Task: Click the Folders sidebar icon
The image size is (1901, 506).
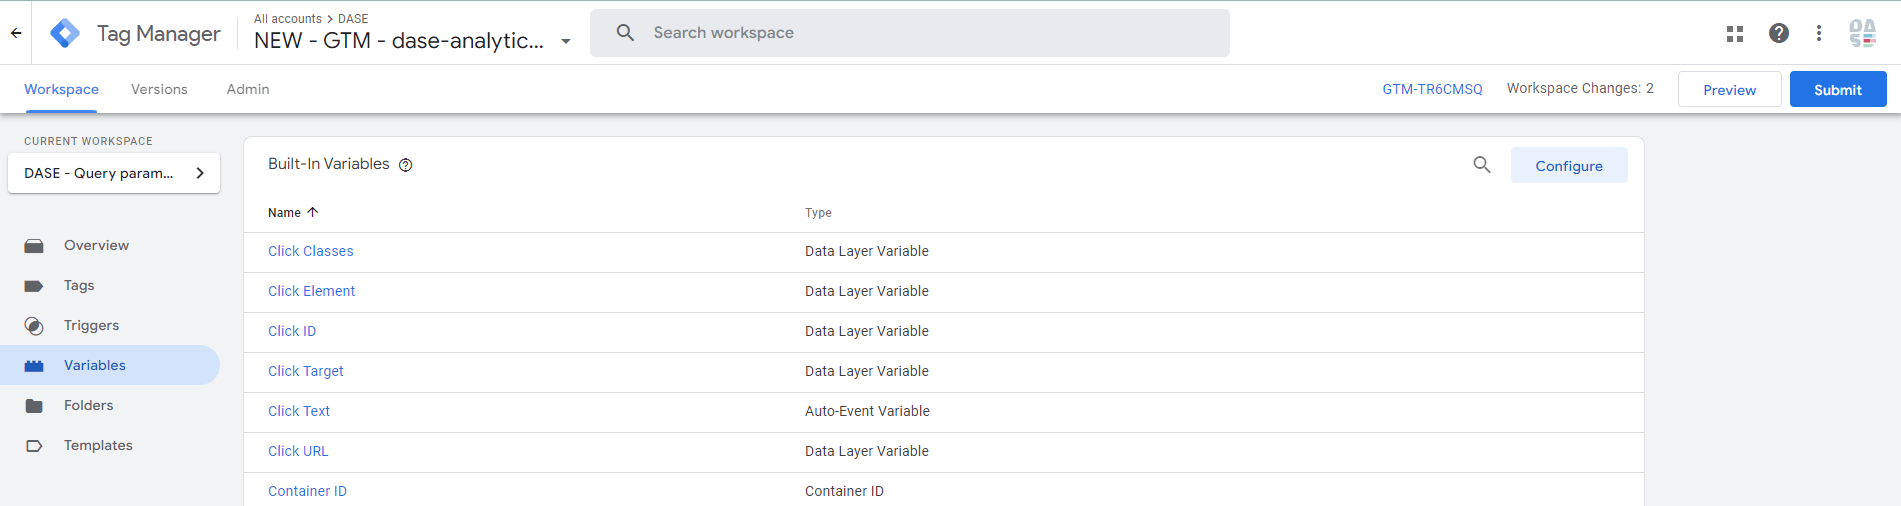Action: pyautogui.click(x=34, y=406)
